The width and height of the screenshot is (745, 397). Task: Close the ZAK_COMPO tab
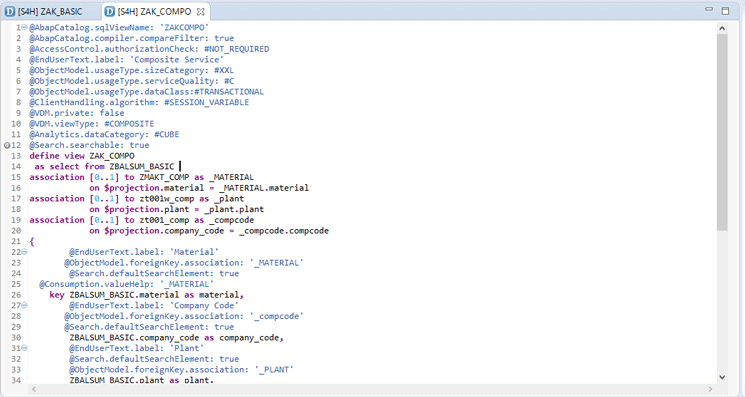click(x=201, y=11)
